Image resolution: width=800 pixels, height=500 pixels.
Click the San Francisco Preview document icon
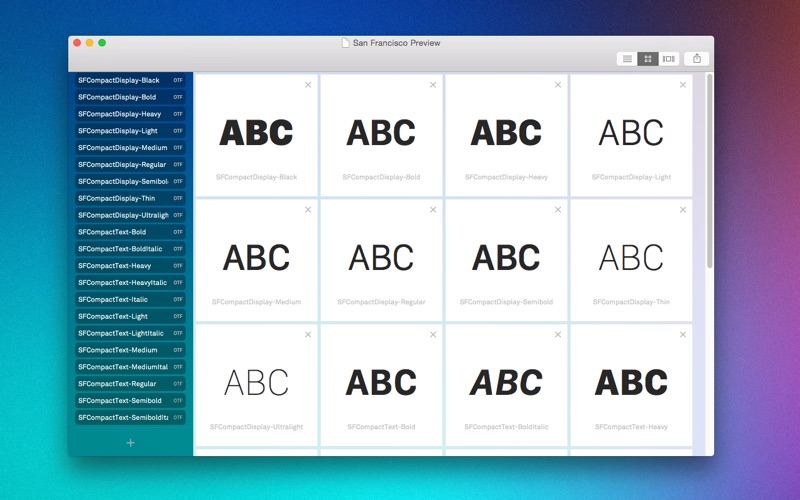tap(346, 43)
